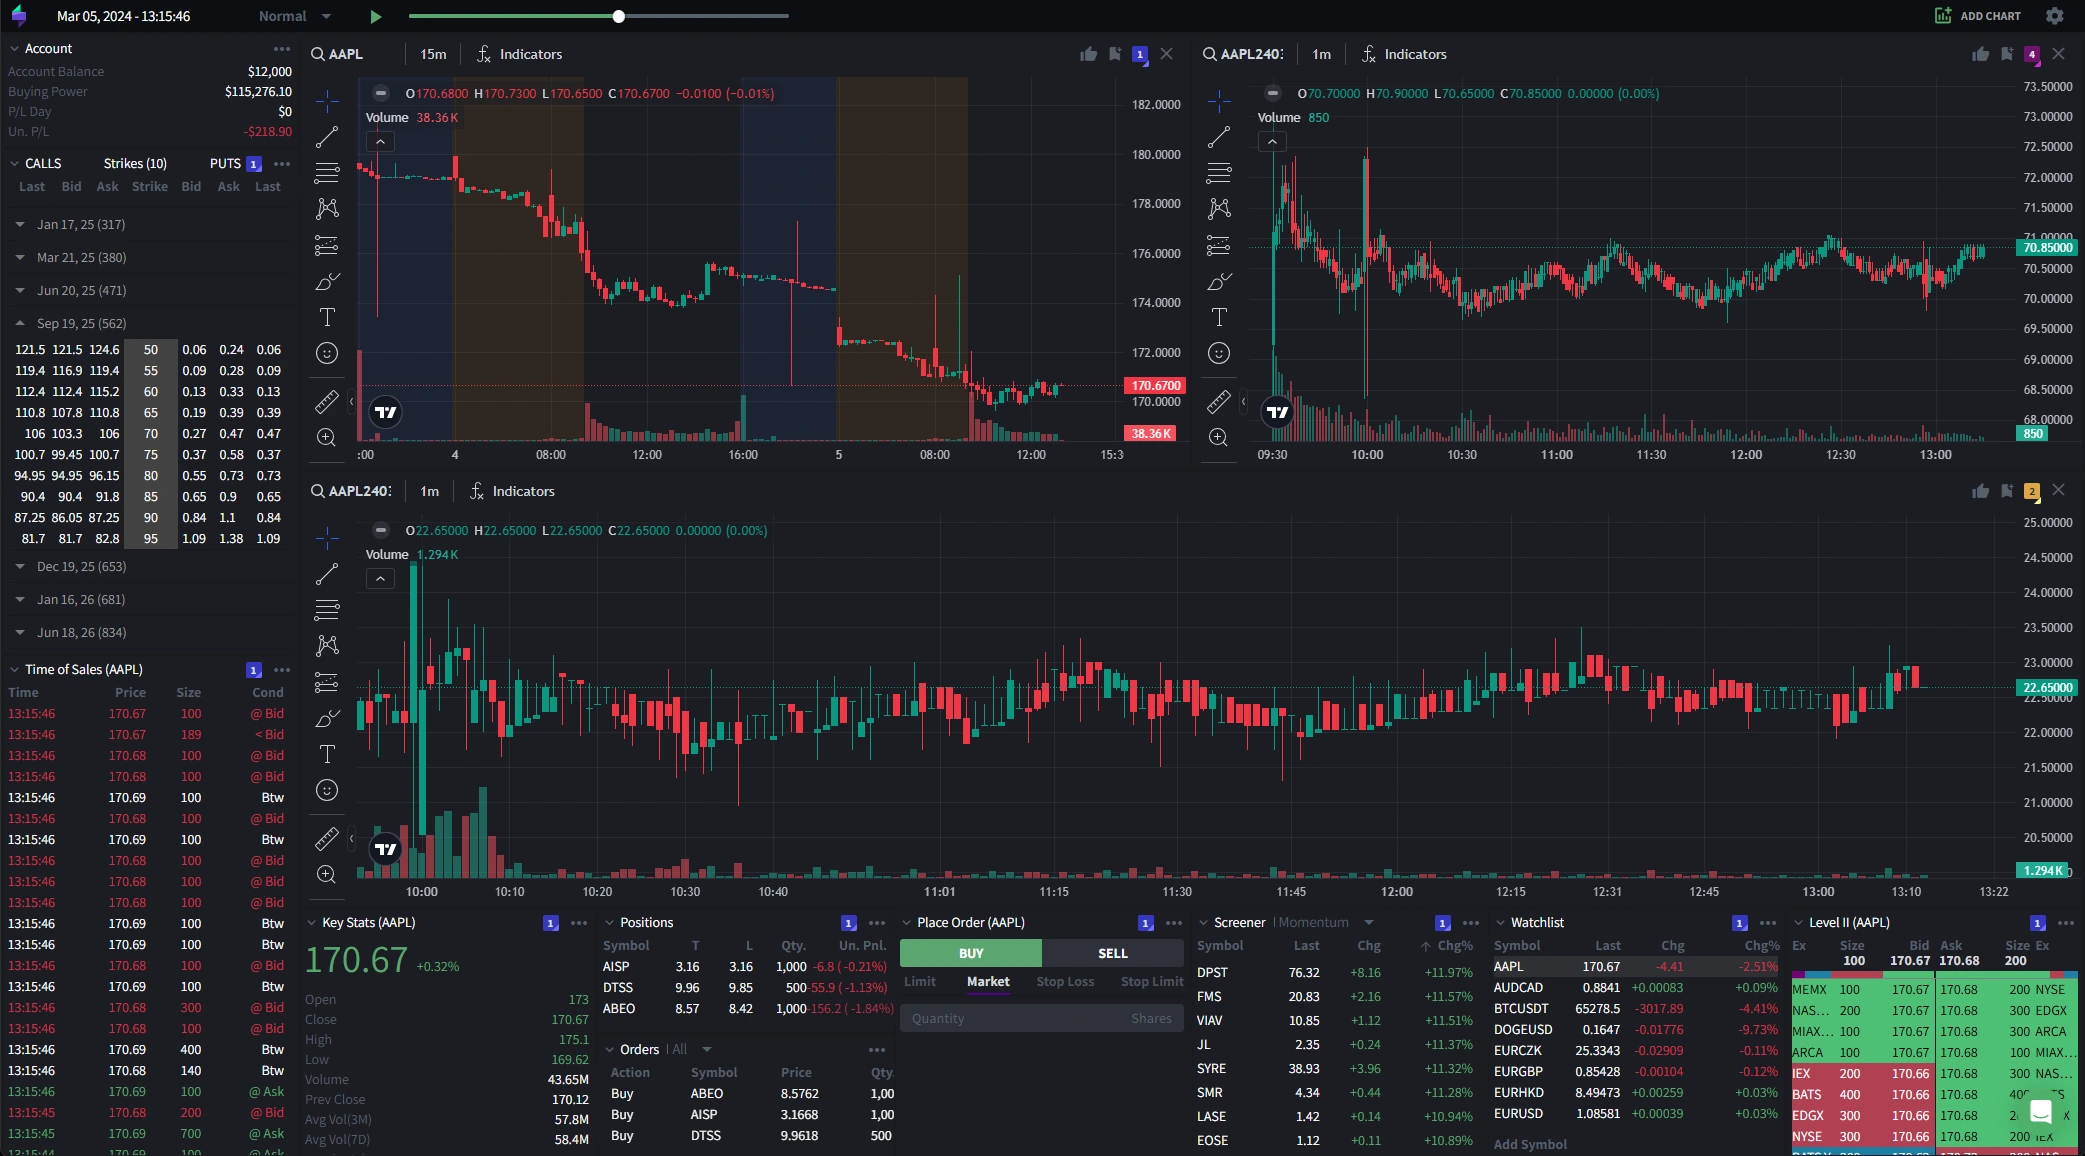The height and width of the screenshot is (1156, 2085).
Task: Select DPST row in Screener
Action: (1336, 972)
